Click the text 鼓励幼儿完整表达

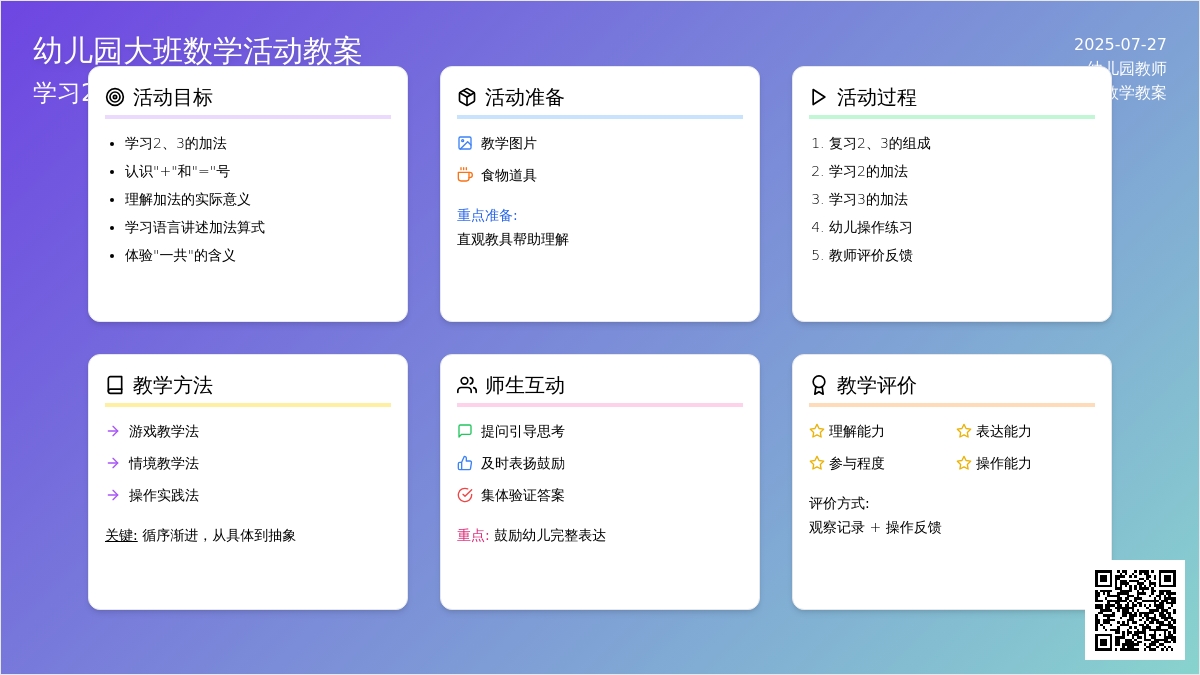pos(550,535)
